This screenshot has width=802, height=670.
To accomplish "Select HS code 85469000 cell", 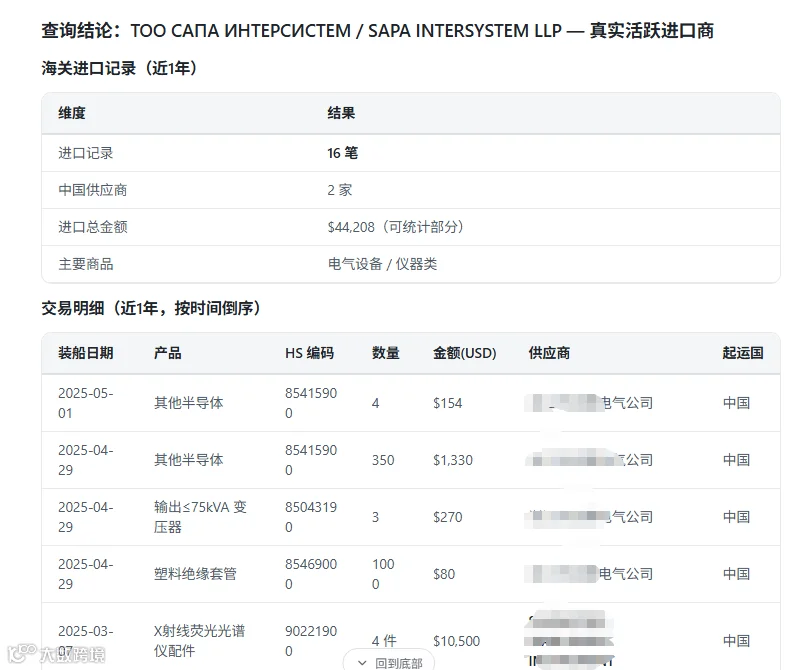I will 311,574.
